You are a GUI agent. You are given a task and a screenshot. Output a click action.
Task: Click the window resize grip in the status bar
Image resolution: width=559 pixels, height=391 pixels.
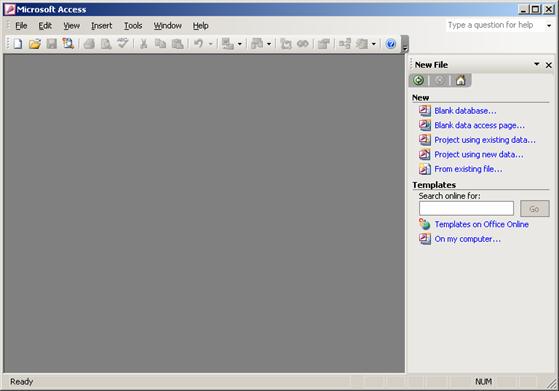point(553,384)
